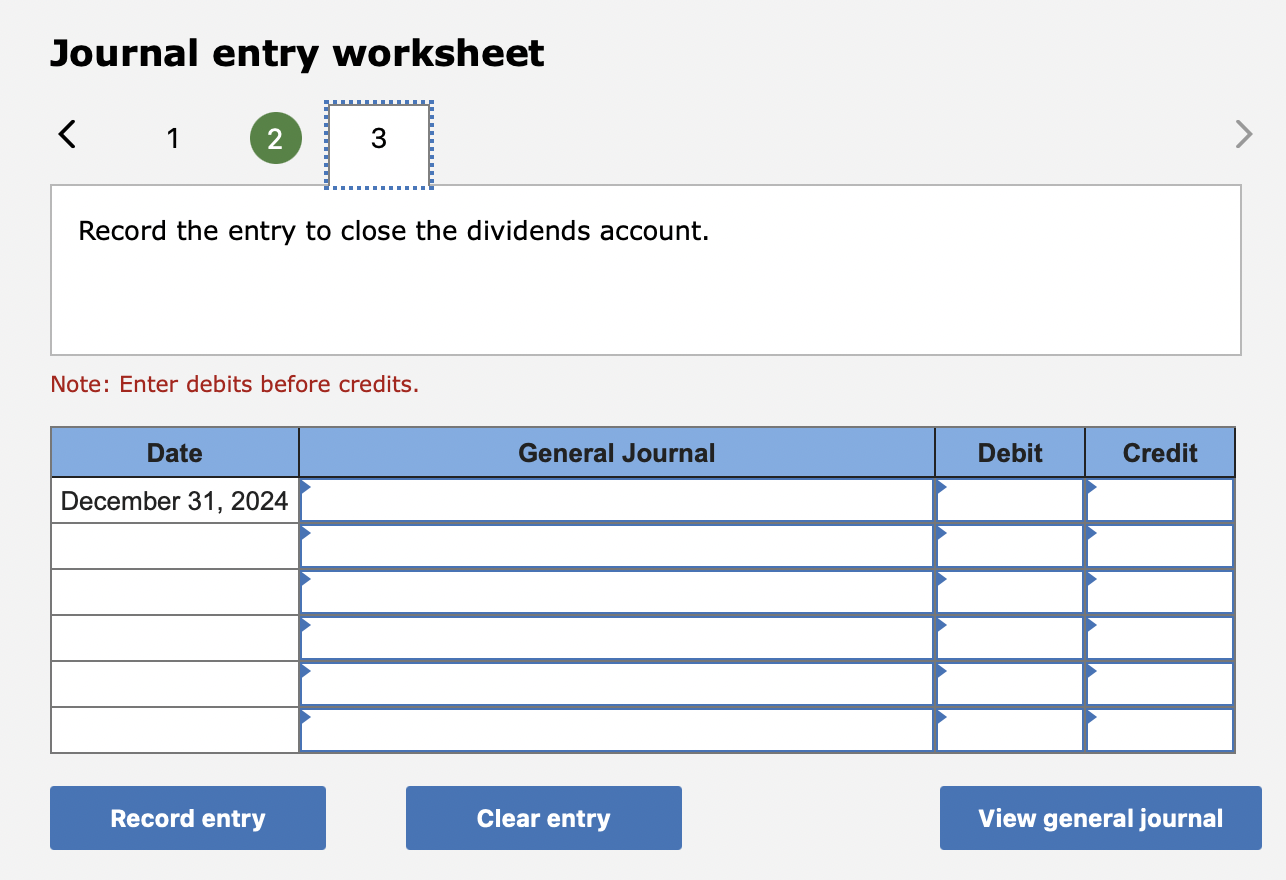1286x880 pixels.
Task: Open View general journal
Action: [x=1101, y=818]
